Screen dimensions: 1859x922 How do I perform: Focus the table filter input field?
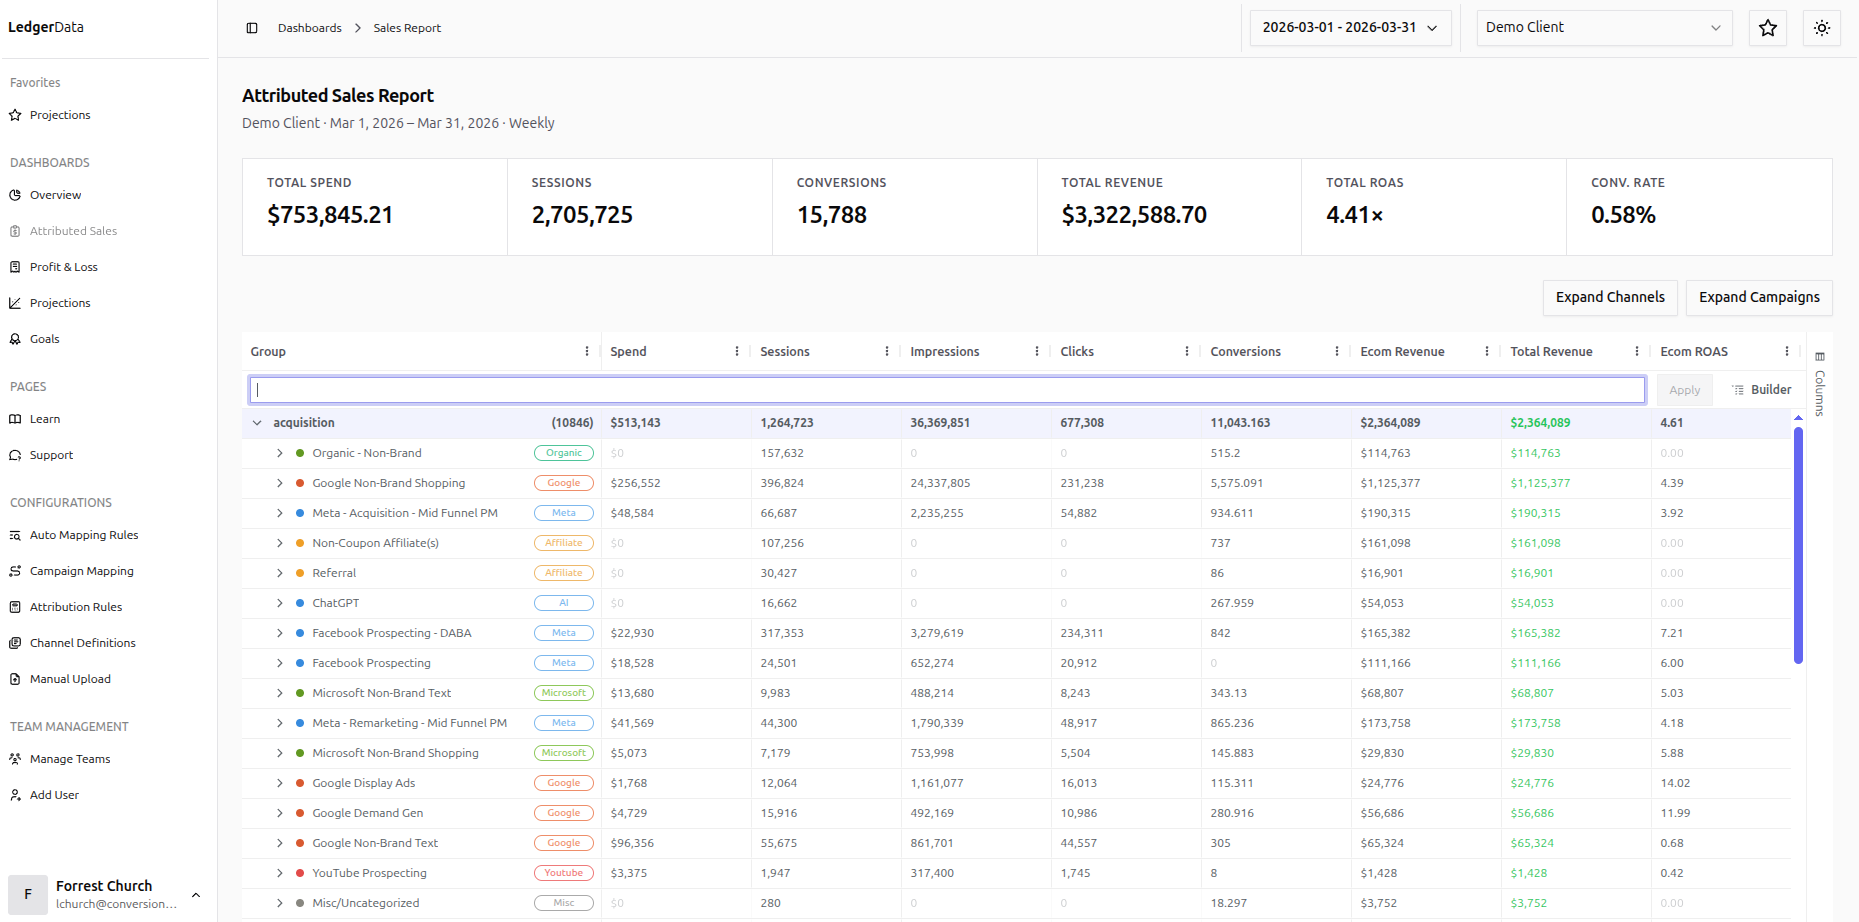[947, 390]
